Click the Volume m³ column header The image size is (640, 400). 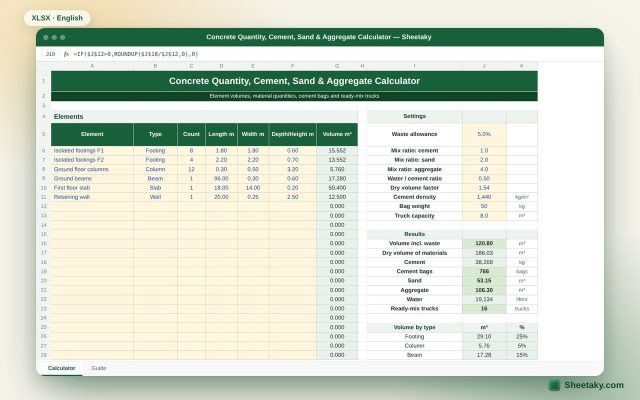point(337,134)
